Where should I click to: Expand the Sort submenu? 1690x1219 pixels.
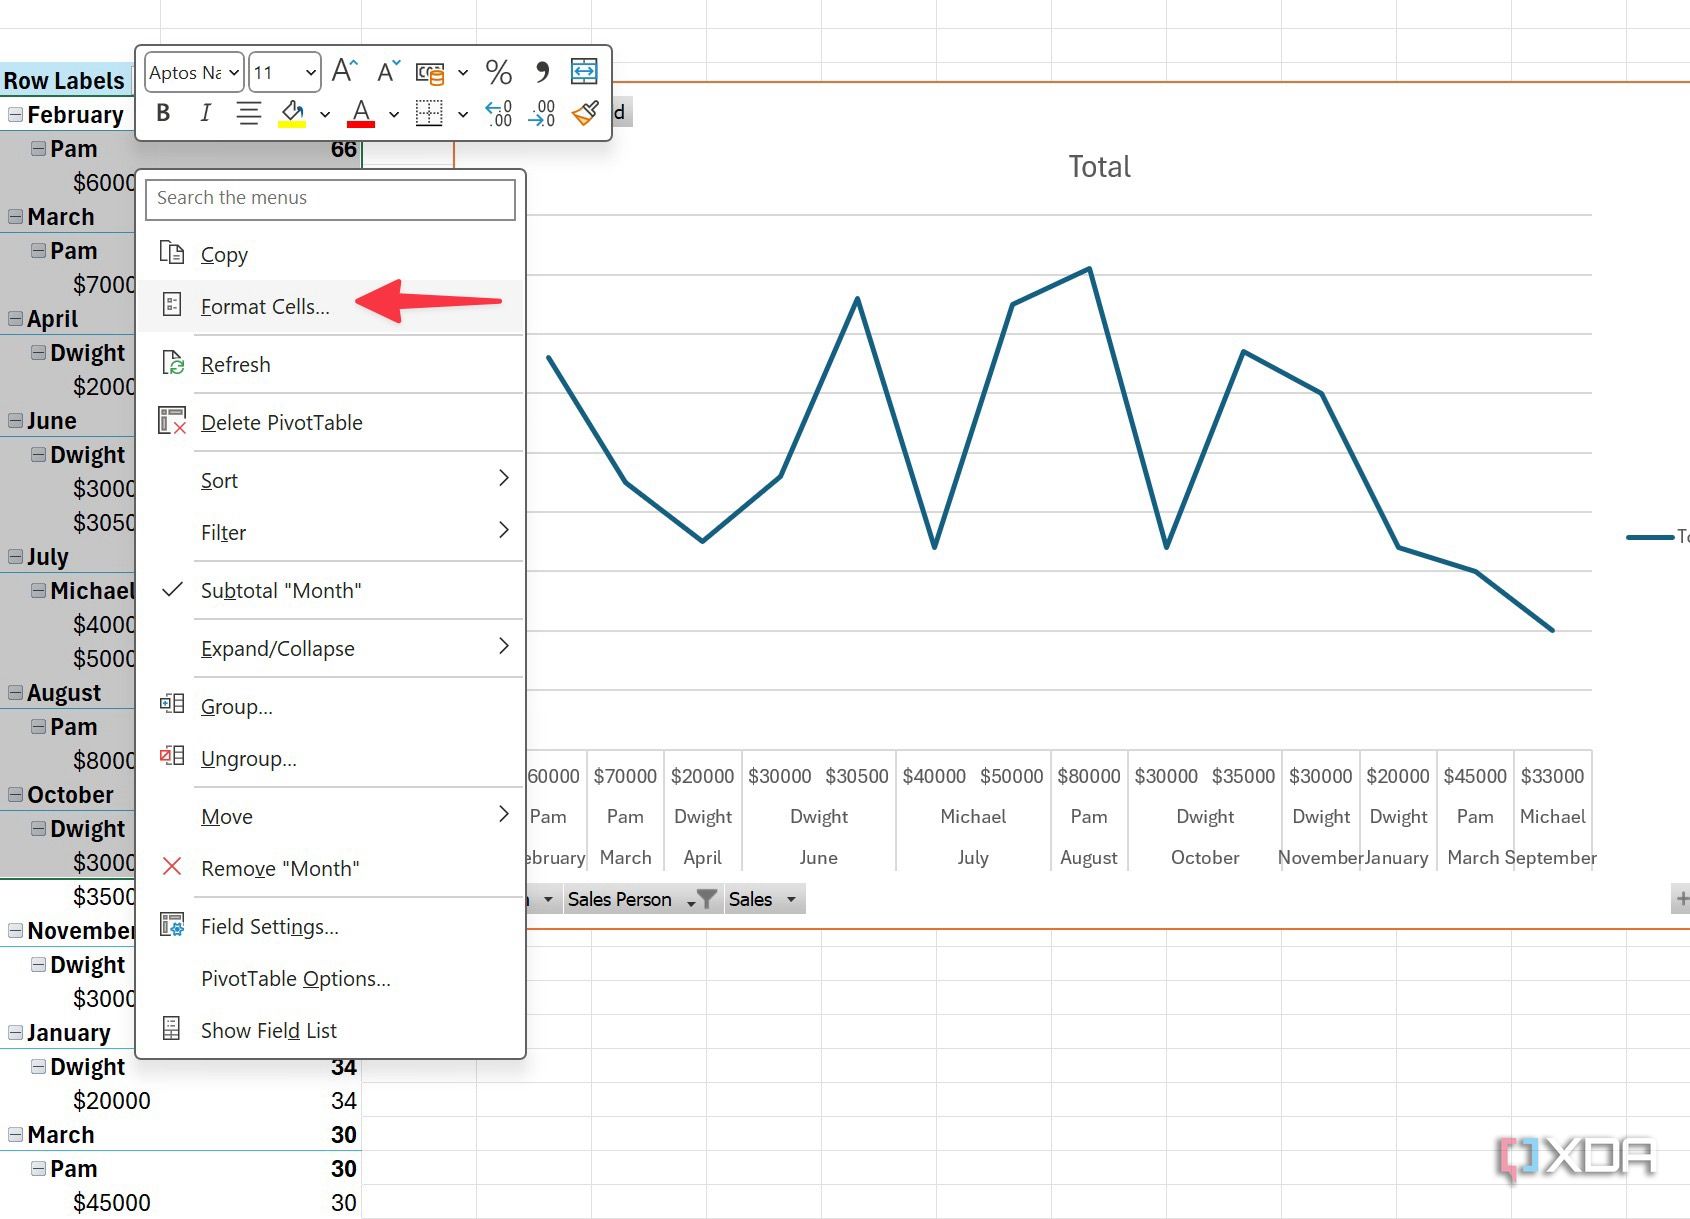coord(219,480)
